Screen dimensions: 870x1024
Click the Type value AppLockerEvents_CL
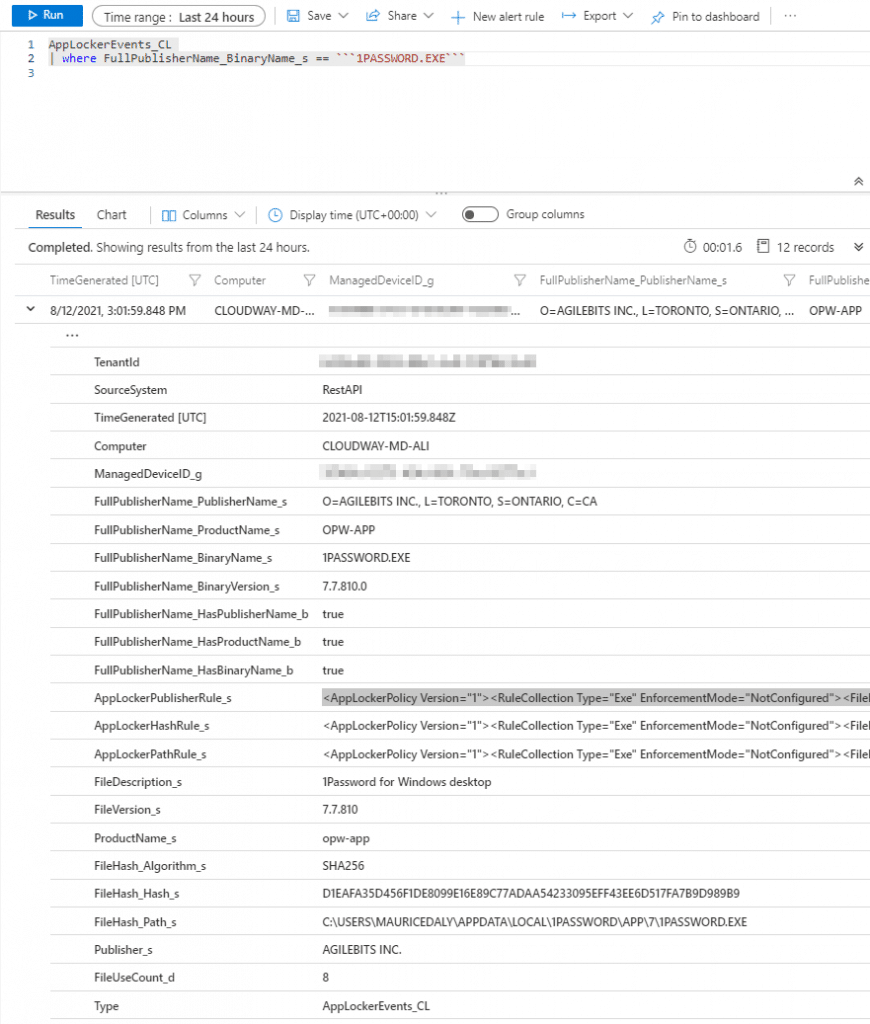(x=376, y=1006)
